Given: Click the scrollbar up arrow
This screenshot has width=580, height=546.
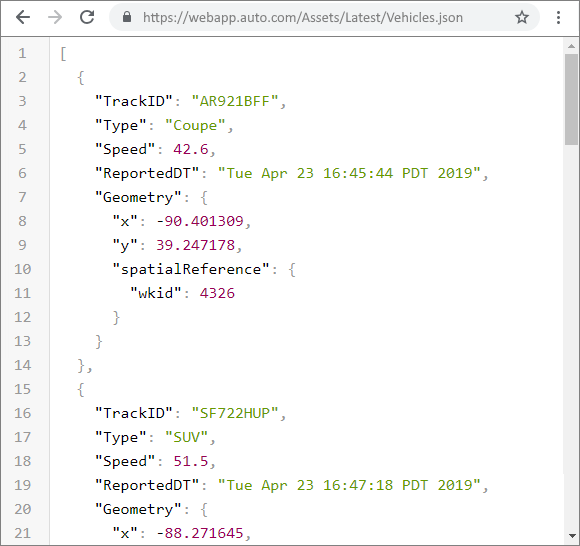Looking at the screenshot, I should click(571, 46).
